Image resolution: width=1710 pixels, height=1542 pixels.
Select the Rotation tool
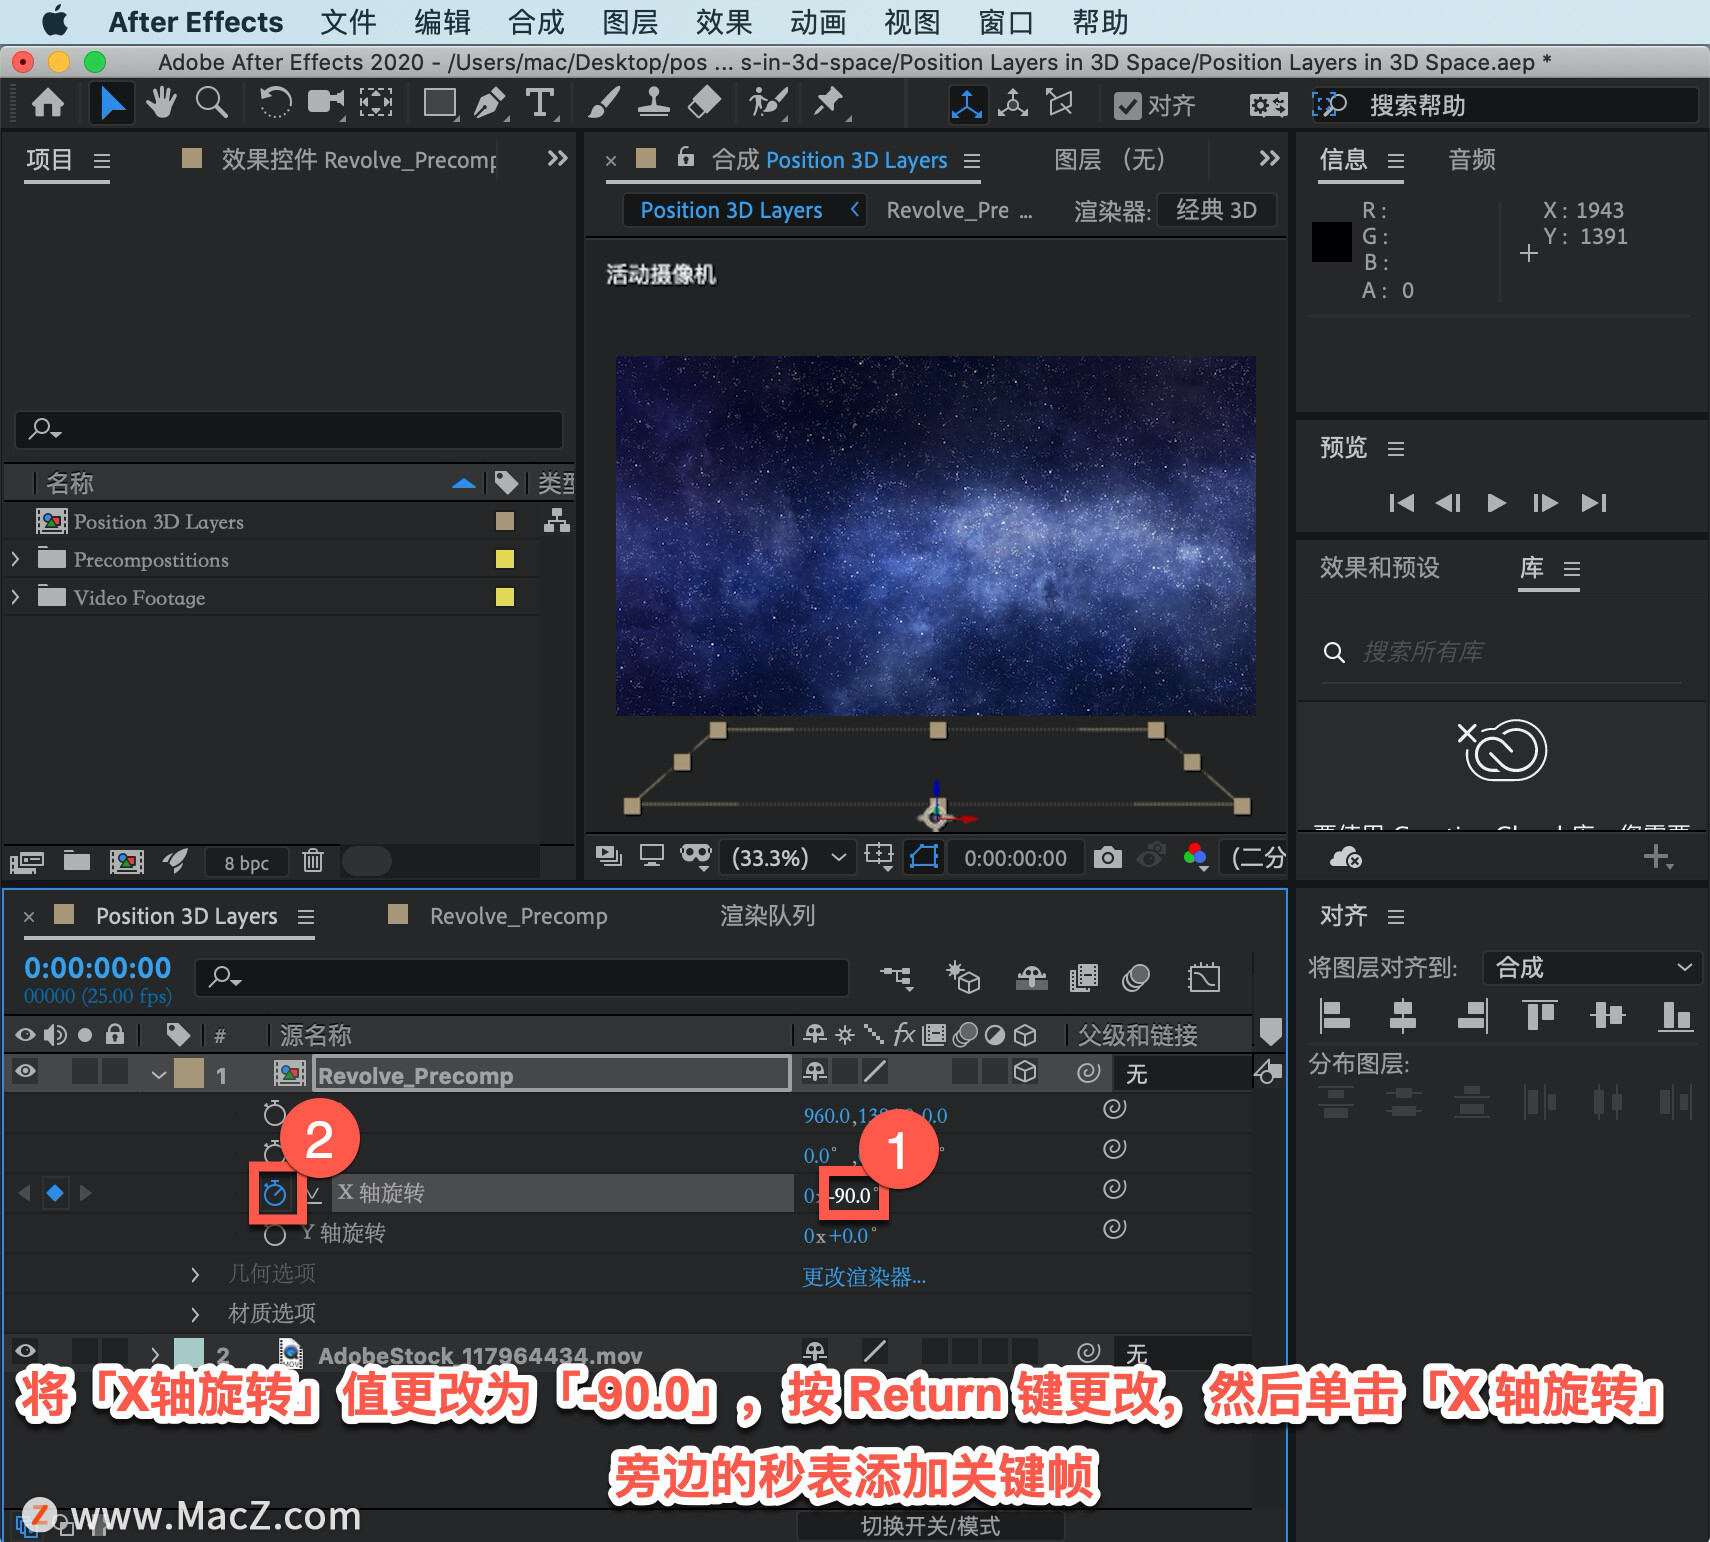pyautogui.click(x=275, y=103)
